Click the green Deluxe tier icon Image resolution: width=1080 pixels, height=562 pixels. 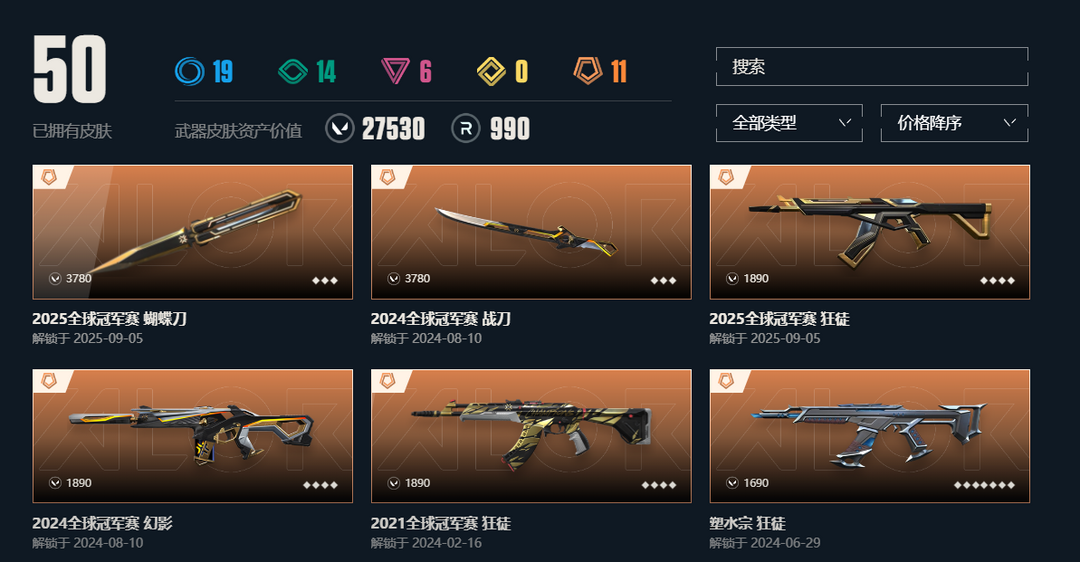coord(293,71)
